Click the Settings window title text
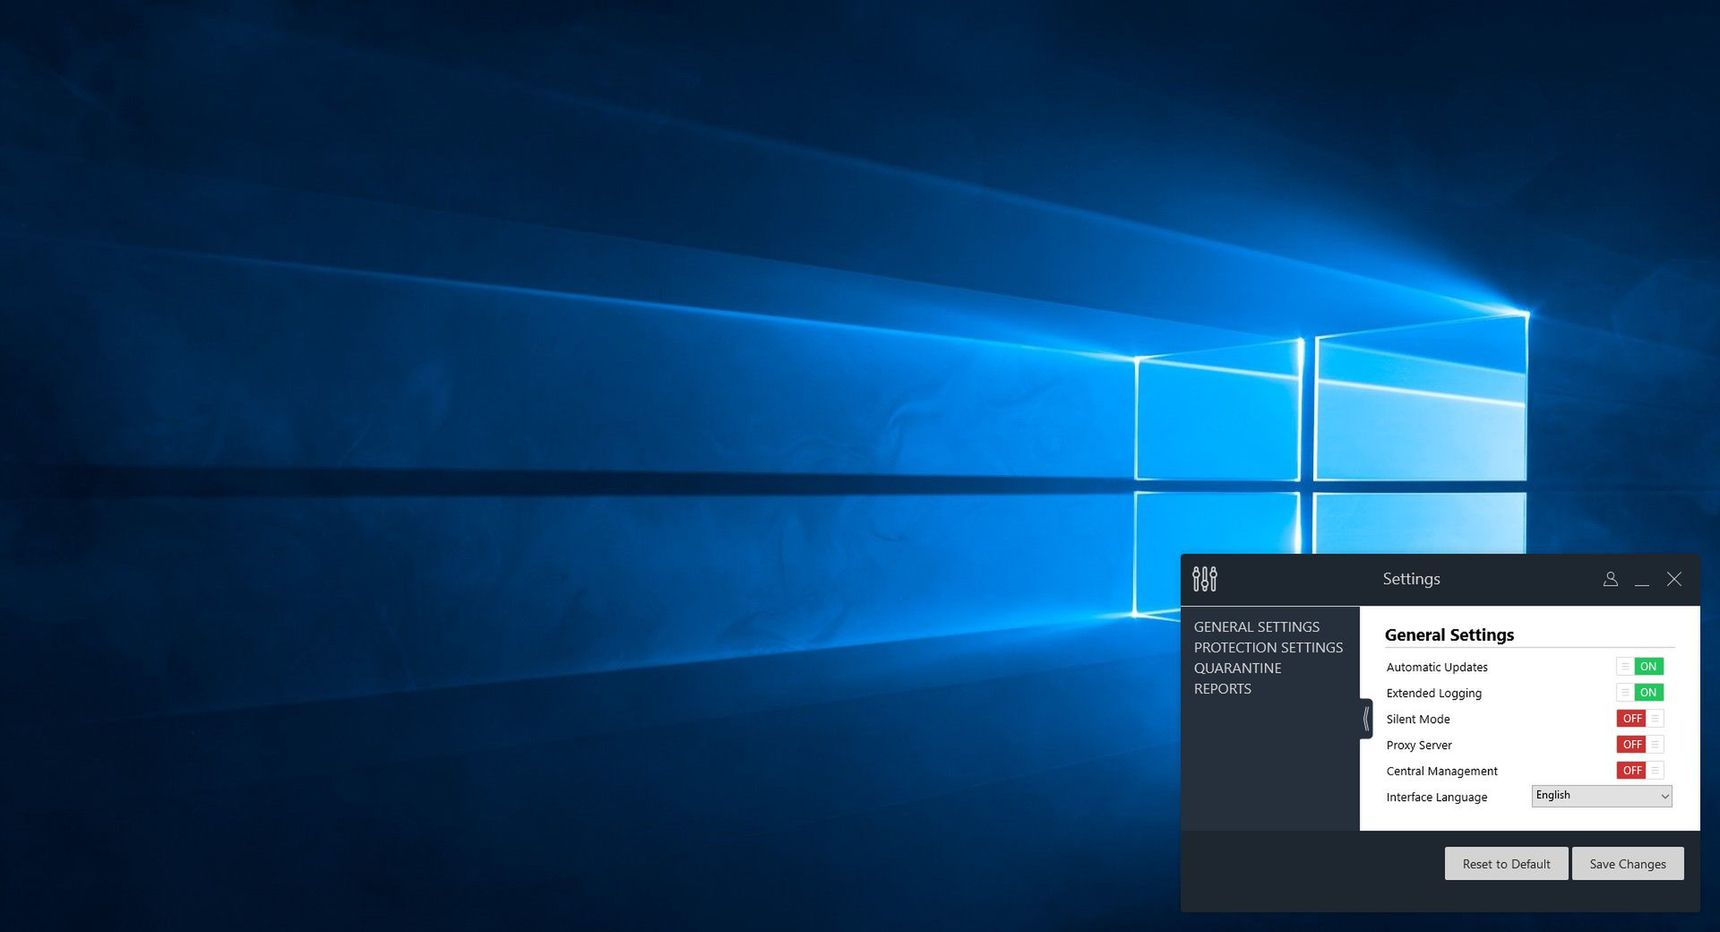This screenshot has height=932, width=1720. pos(1411,579)
